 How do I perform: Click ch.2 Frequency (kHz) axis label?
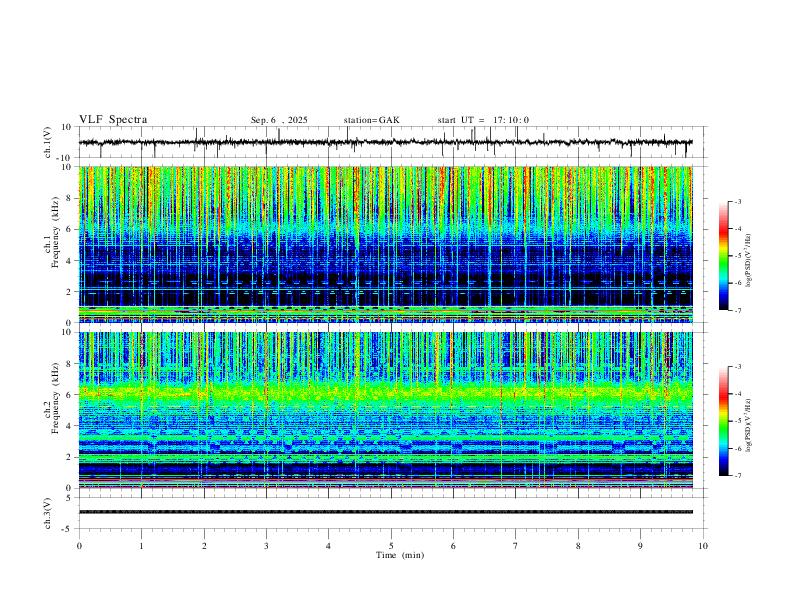pyautogui.click(x=52, y=398)
